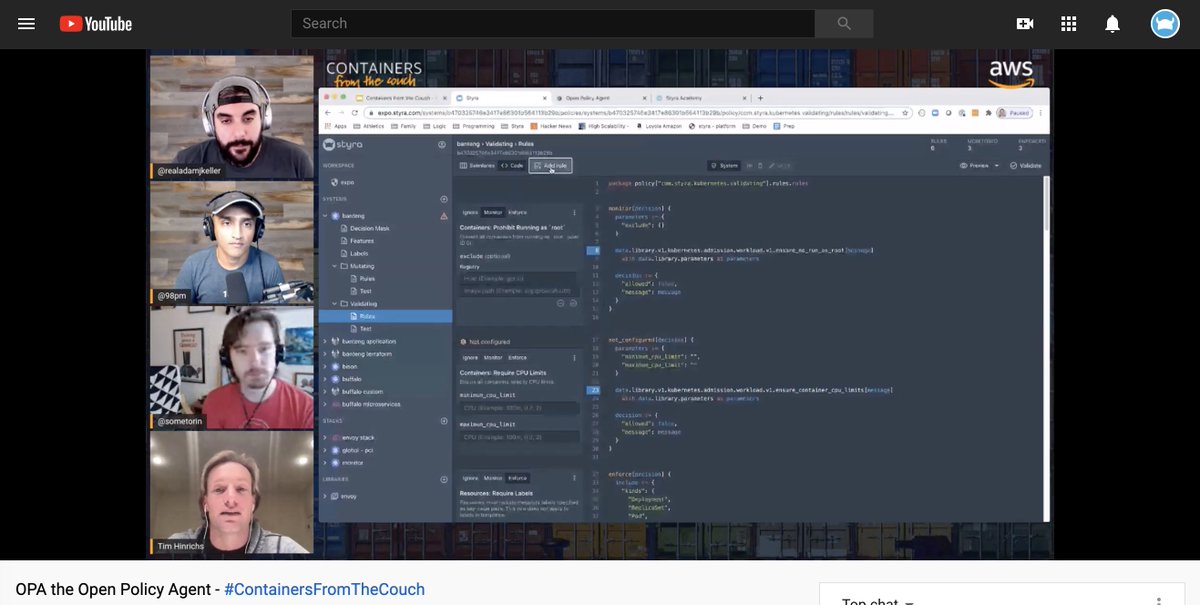Viewport: 1200px width, 605px height.
Task: Set Prohibit Running as root to Ignore
Action: pos(469,212)
